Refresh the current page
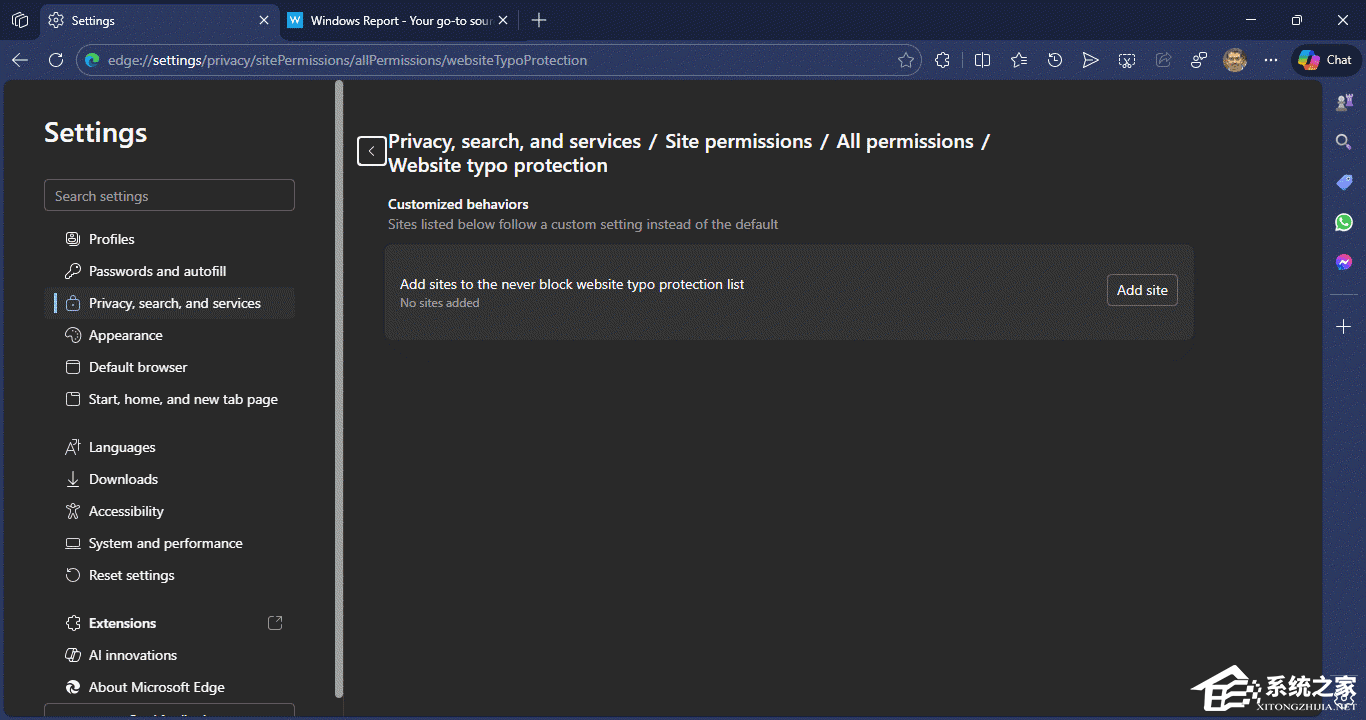Screen dimensions: 1366x720 click(56, 60)
